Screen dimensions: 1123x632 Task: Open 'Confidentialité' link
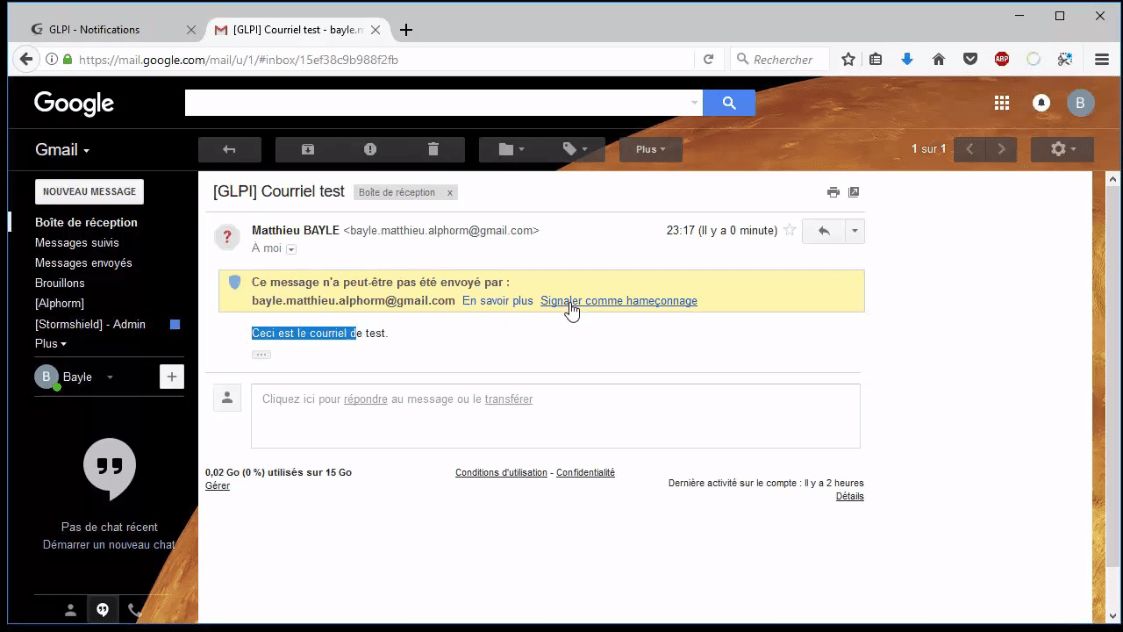(585, 473)
